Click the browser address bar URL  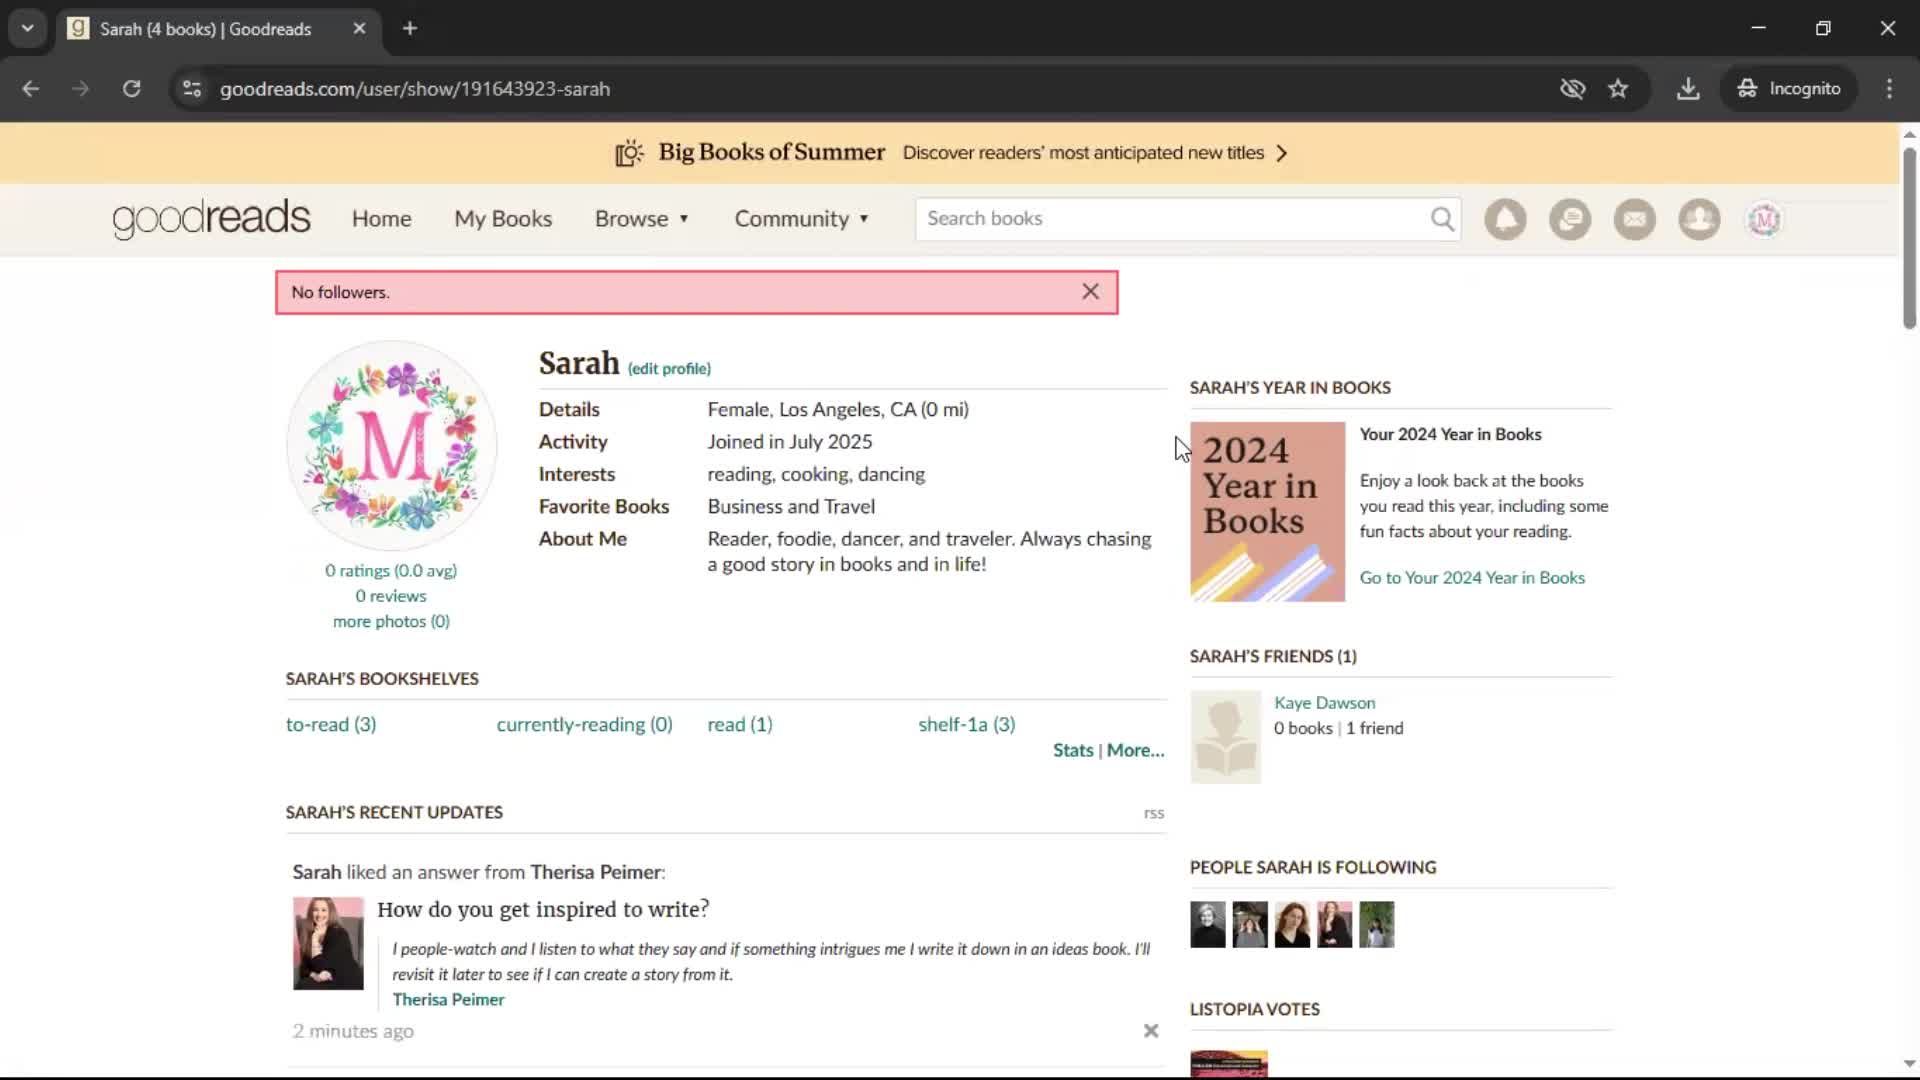[415, 89]
